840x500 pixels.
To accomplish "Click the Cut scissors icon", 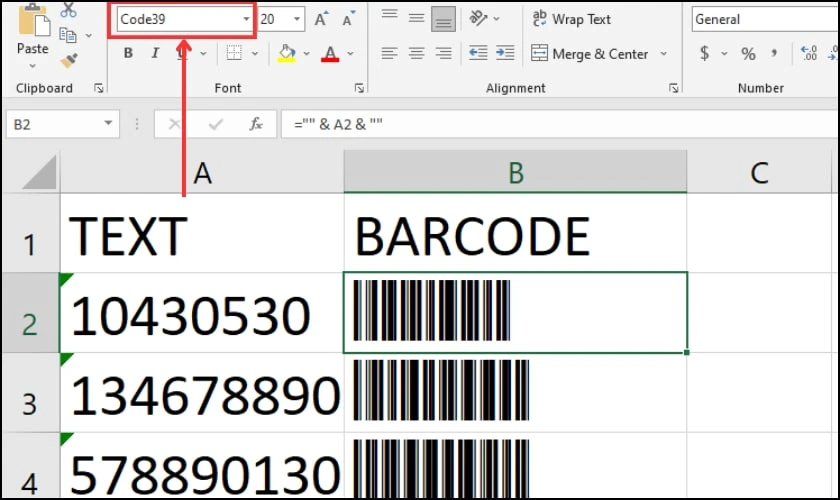I will pyautogui.click(x=68, y=10).
